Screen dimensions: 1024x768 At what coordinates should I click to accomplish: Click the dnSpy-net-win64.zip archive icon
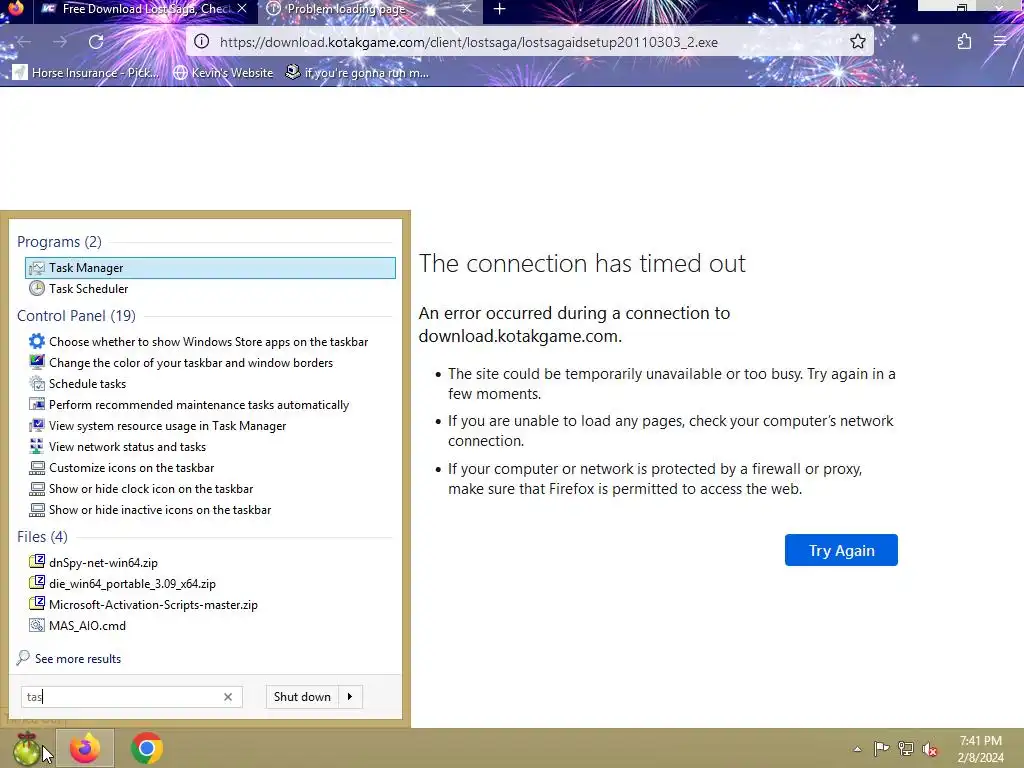(x=37, y=562)
